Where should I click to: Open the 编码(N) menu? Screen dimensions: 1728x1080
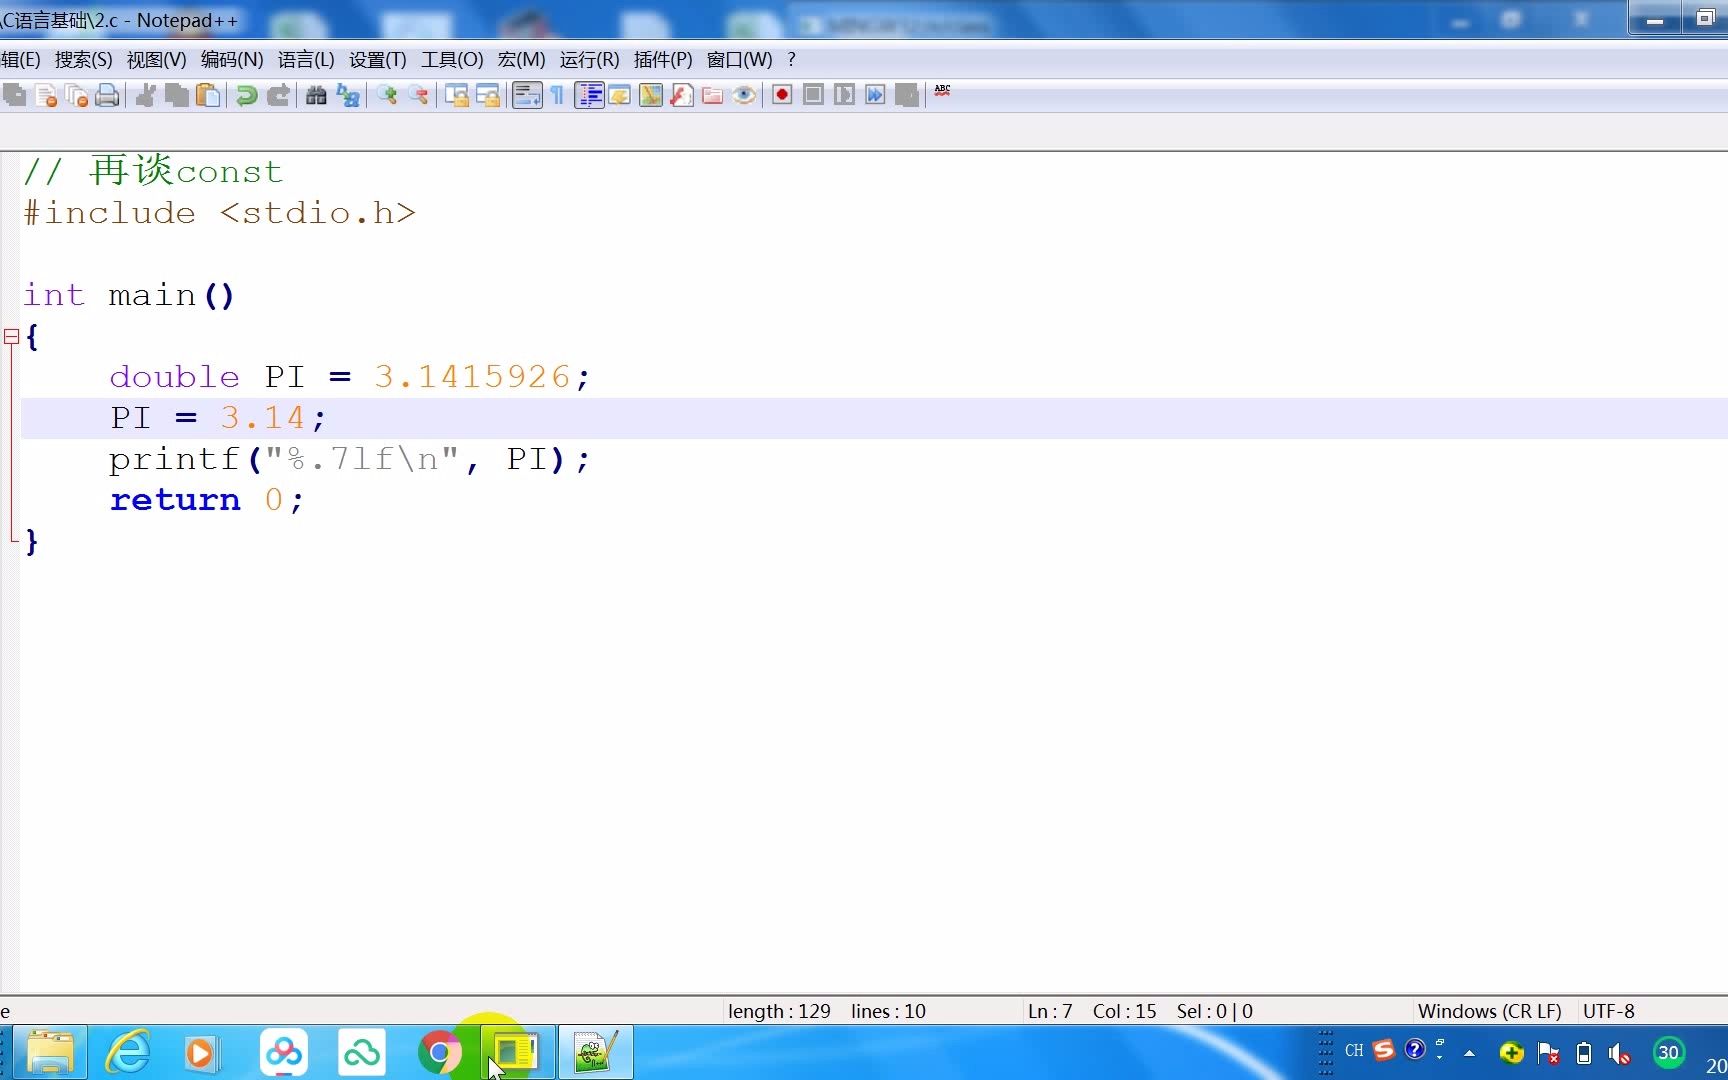[x=232, y=60]
